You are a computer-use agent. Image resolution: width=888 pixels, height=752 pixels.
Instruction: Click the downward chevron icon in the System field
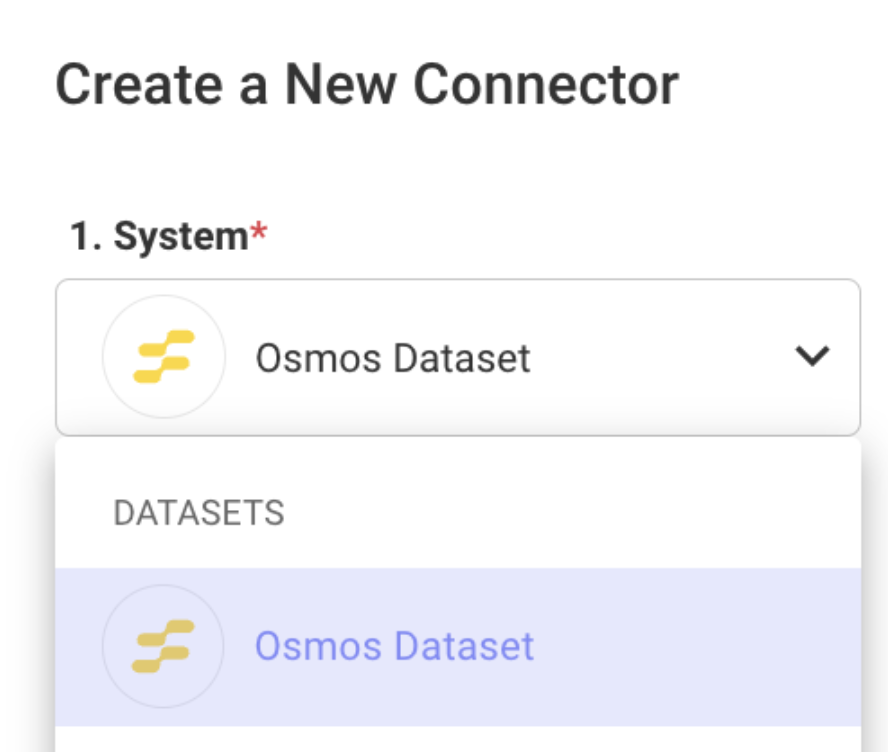click(811, 356)
